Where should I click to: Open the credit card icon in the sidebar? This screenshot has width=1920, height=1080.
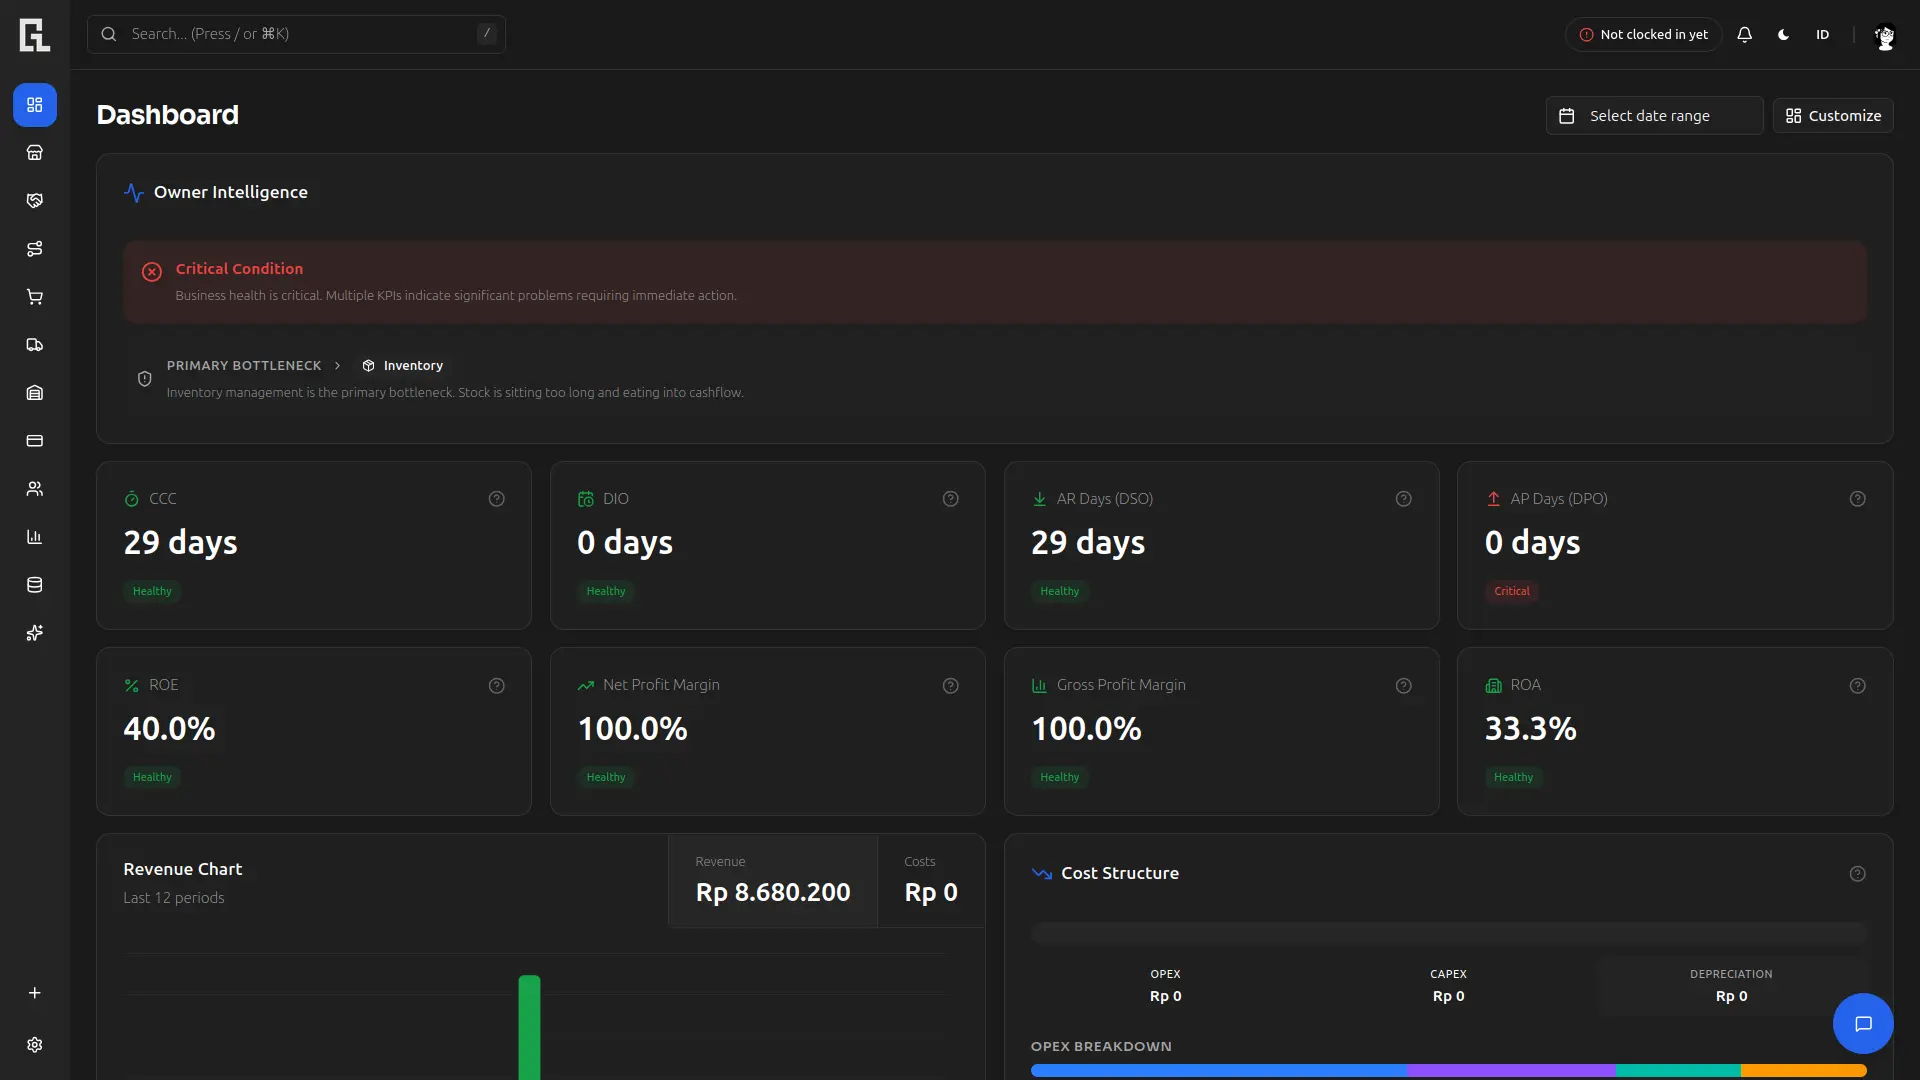pos(35,441)
